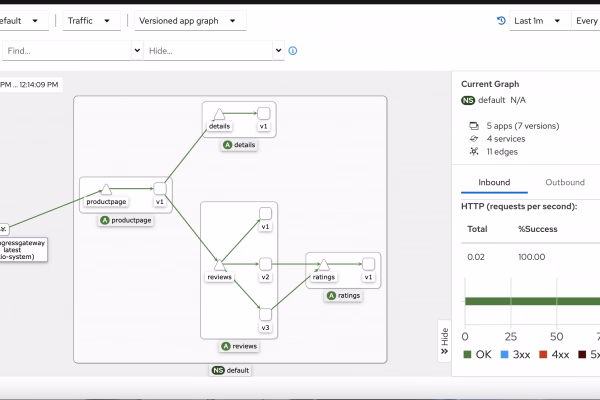This screenshot has height=400, width=600.
Task: Click the blue 3xx legend swatch
Action: click(504, 354)
